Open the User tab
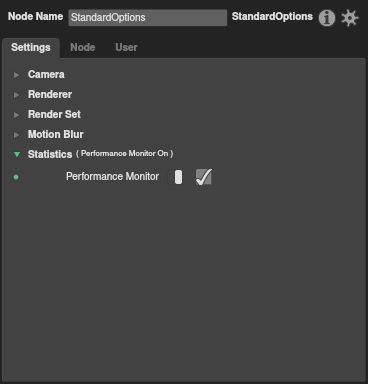Viewport: 368px width, 384px height. coord(126,47)
